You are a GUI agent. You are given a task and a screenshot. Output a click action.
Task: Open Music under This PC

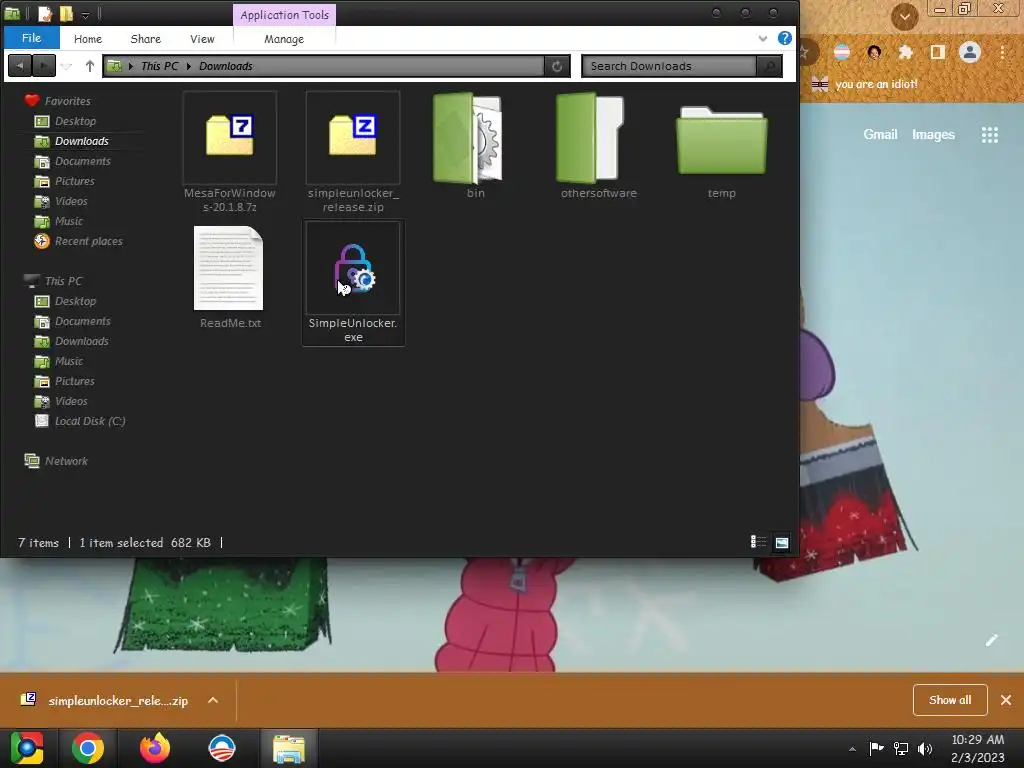point(69,361)
